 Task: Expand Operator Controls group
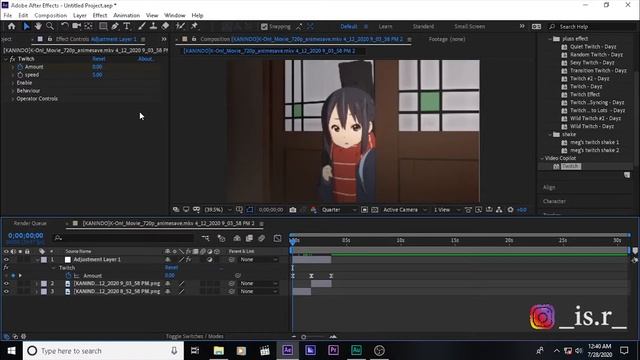13,99
